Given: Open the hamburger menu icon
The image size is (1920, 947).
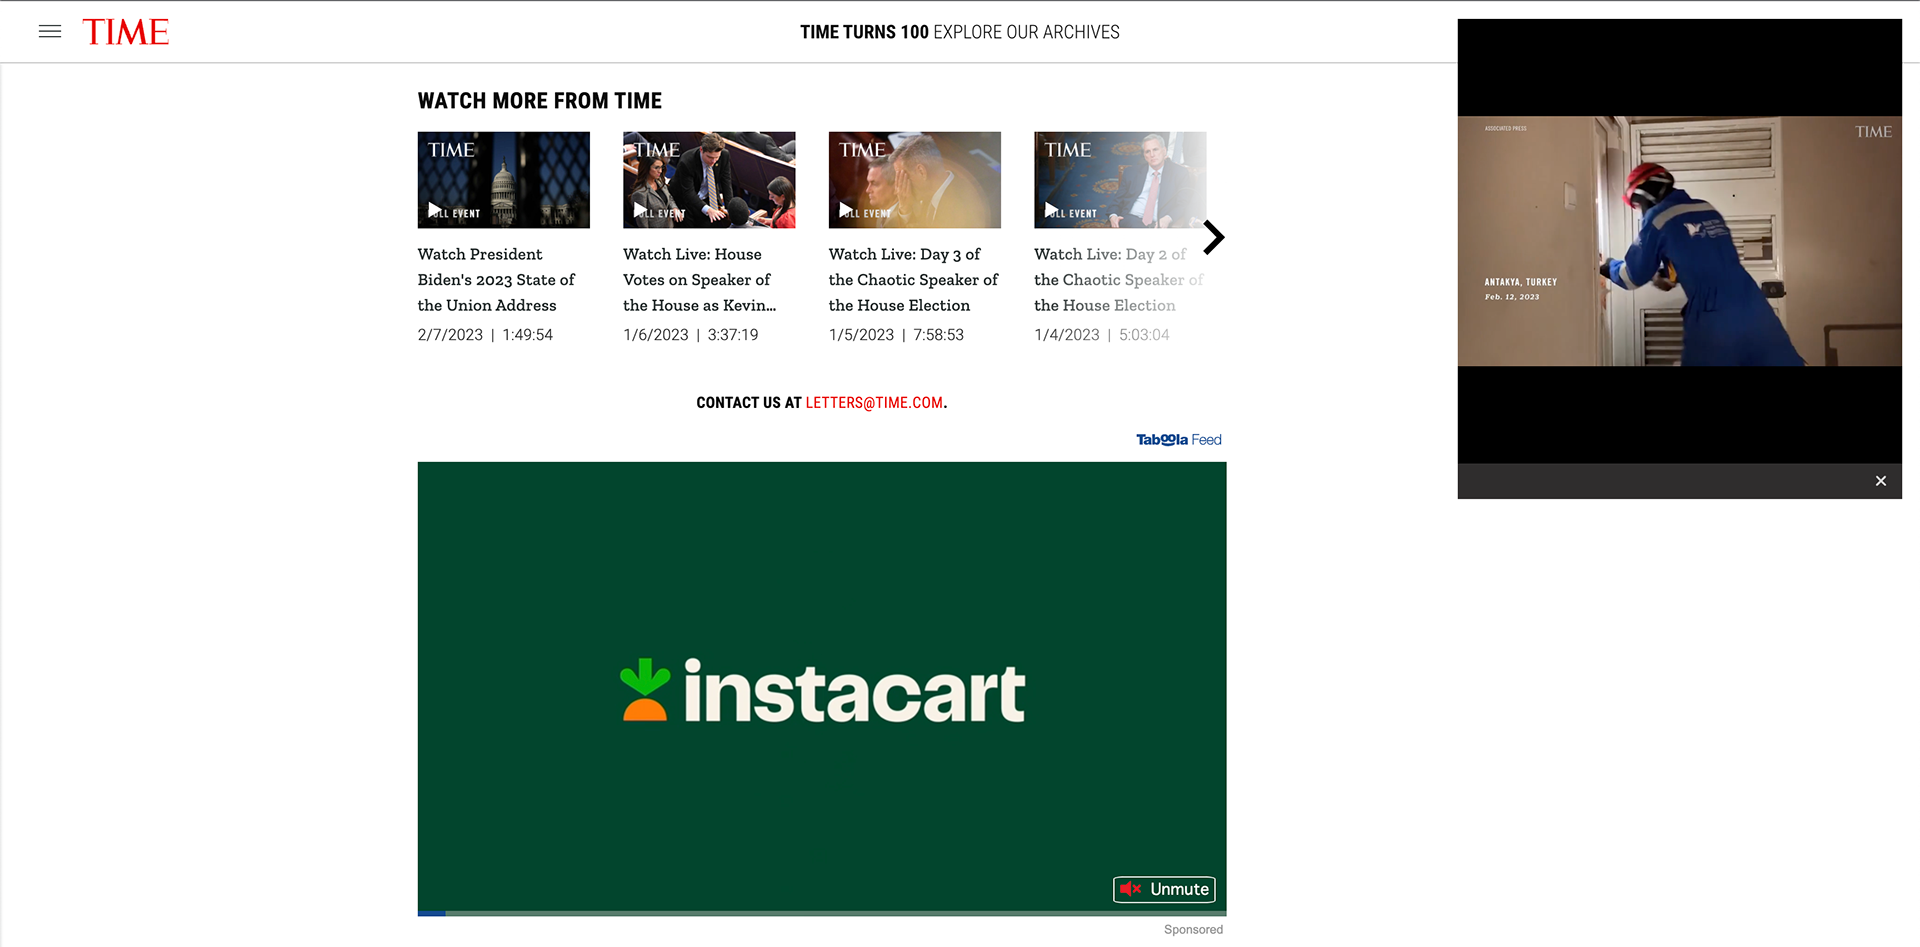Looking at the screenshot, I should pos(50,32).
